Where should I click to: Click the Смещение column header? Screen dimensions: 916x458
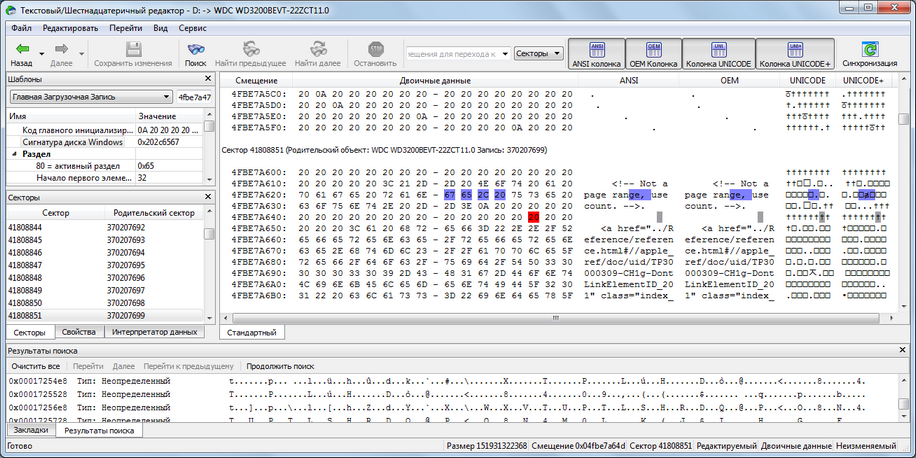pos(256,81)
